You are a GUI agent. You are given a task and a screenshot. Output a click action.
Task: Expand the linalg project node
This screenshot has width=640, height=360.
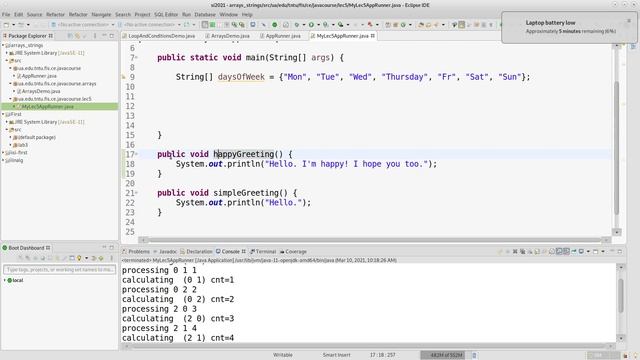pos(3,160)
